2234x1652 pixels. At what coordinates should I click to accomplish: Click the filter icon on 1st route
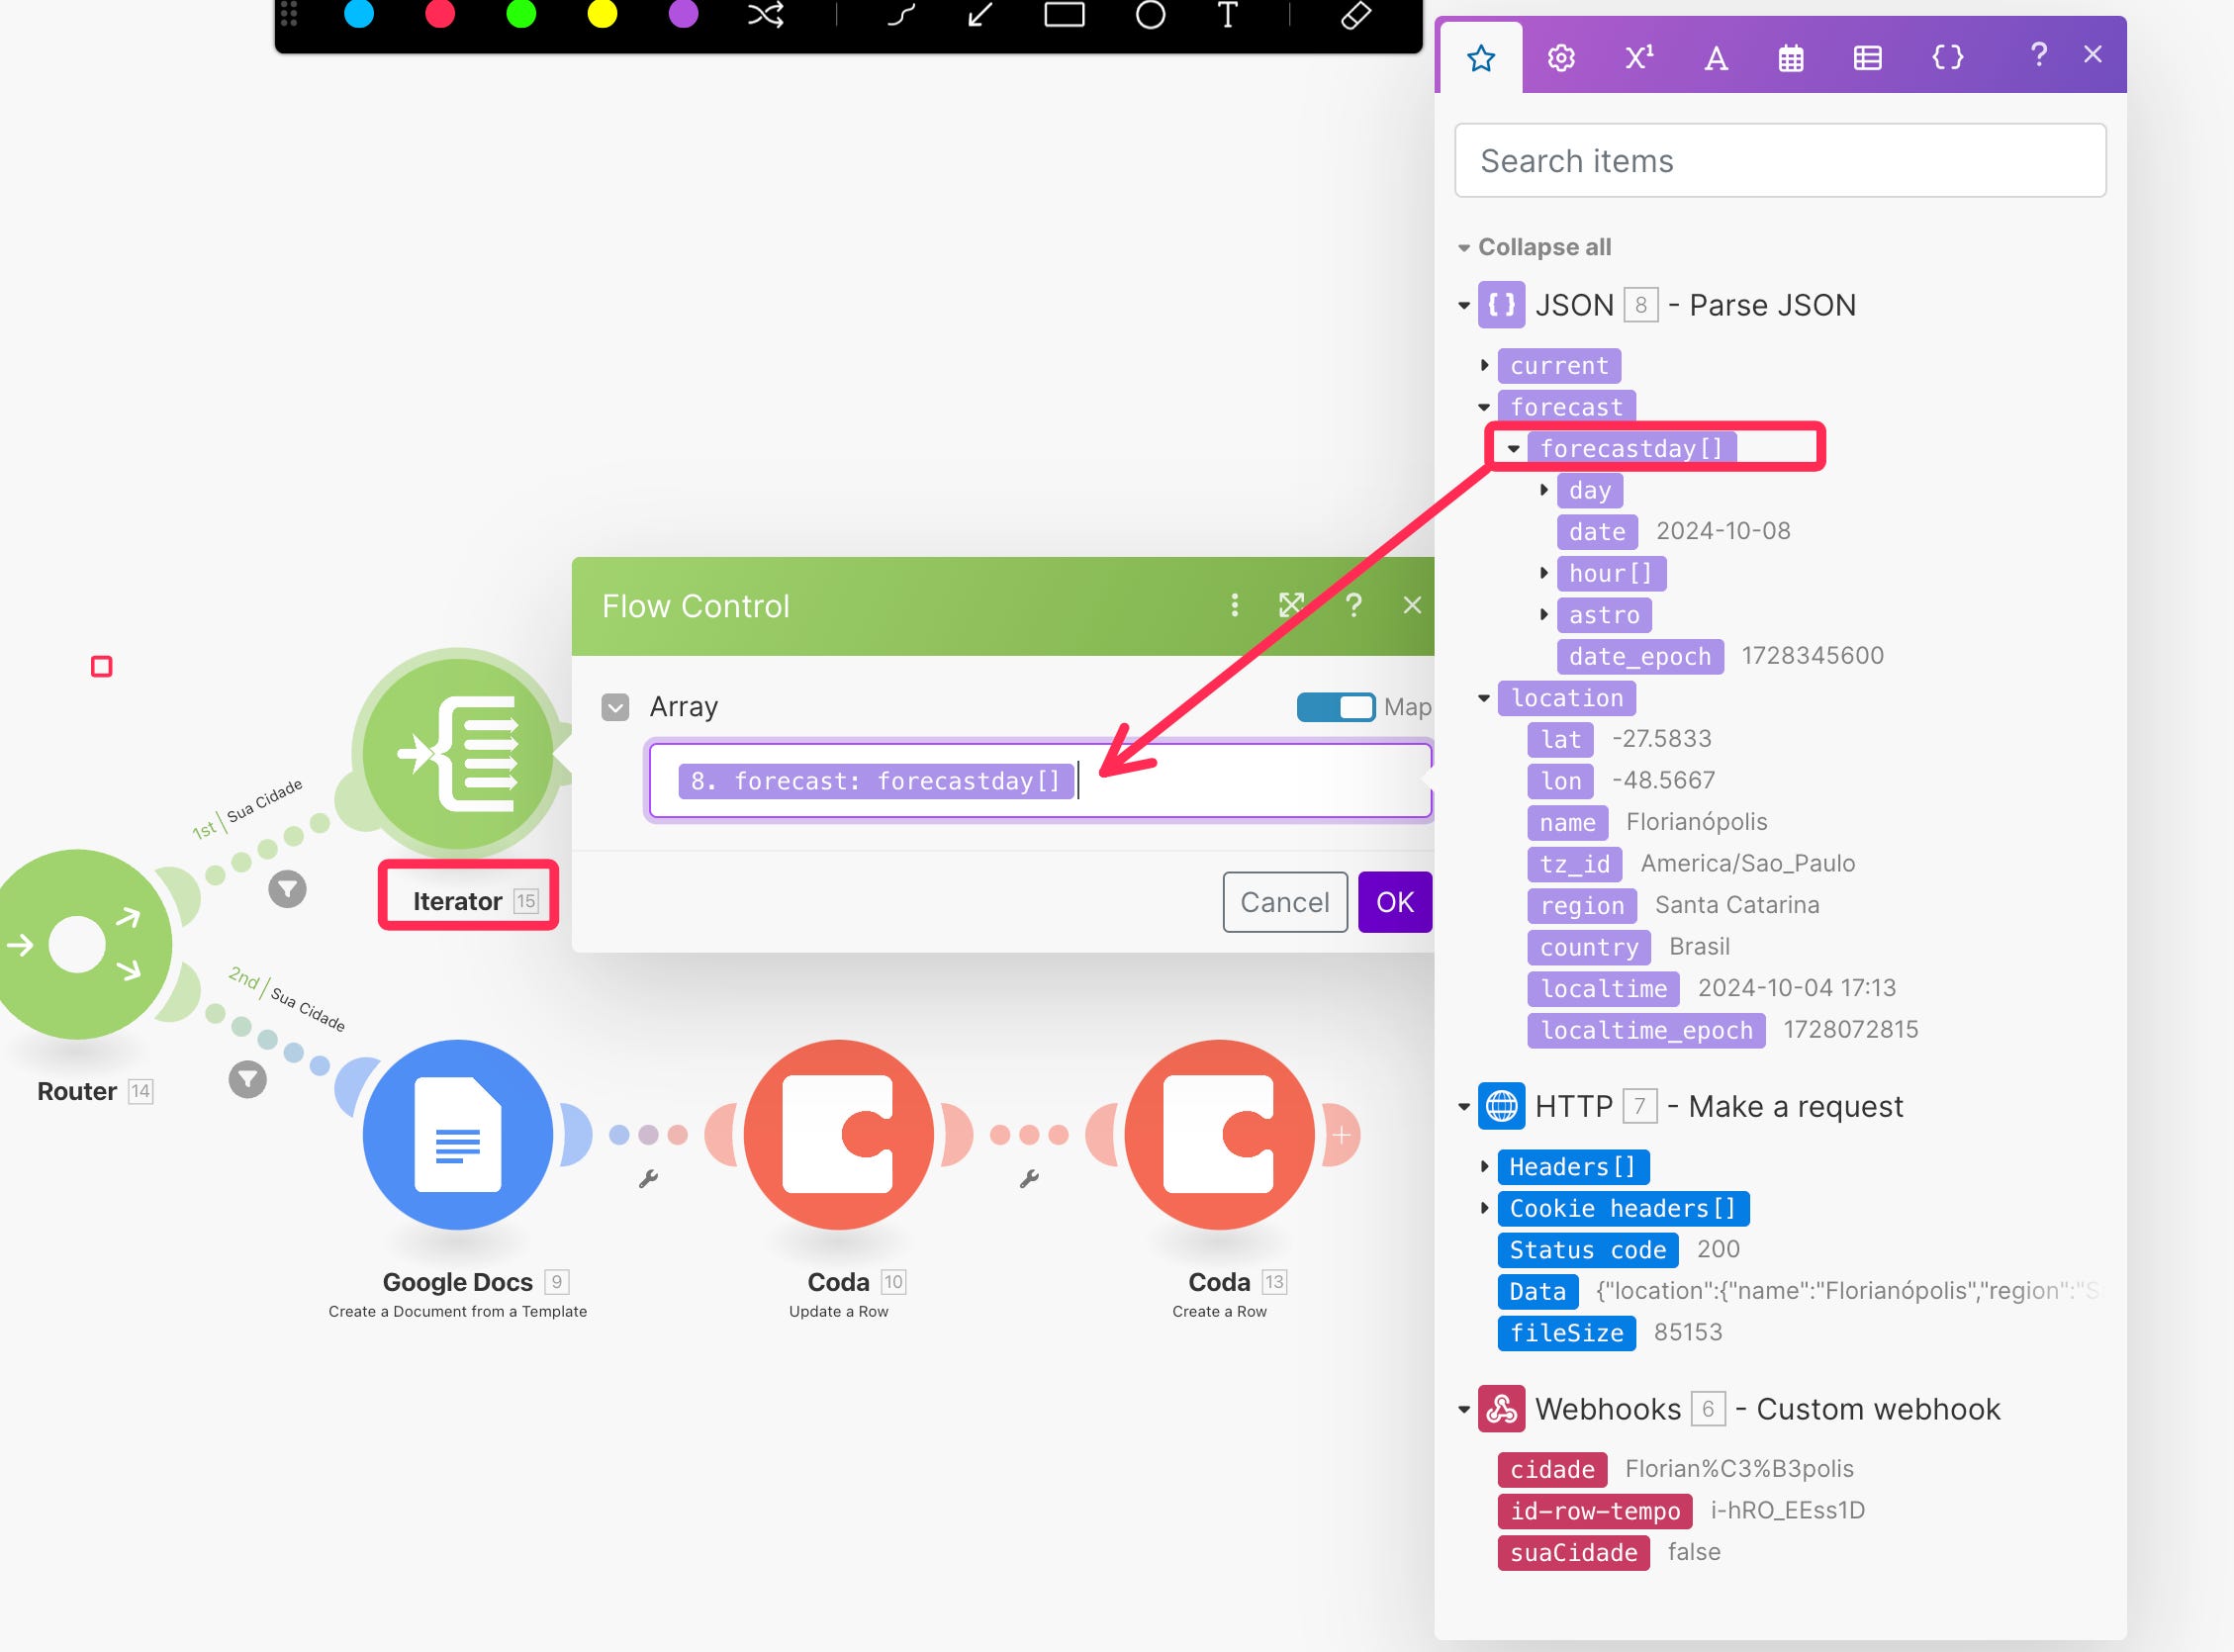click(x=287, y=888)
